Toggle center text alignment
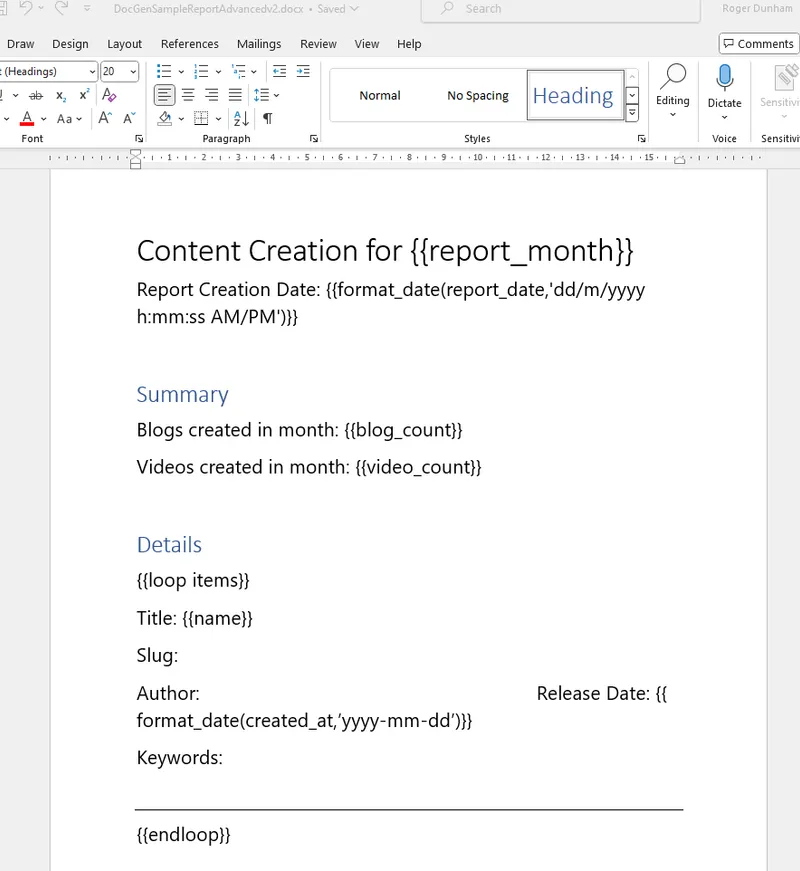Screen dimensions: 800x871 (x=188, y=95)
